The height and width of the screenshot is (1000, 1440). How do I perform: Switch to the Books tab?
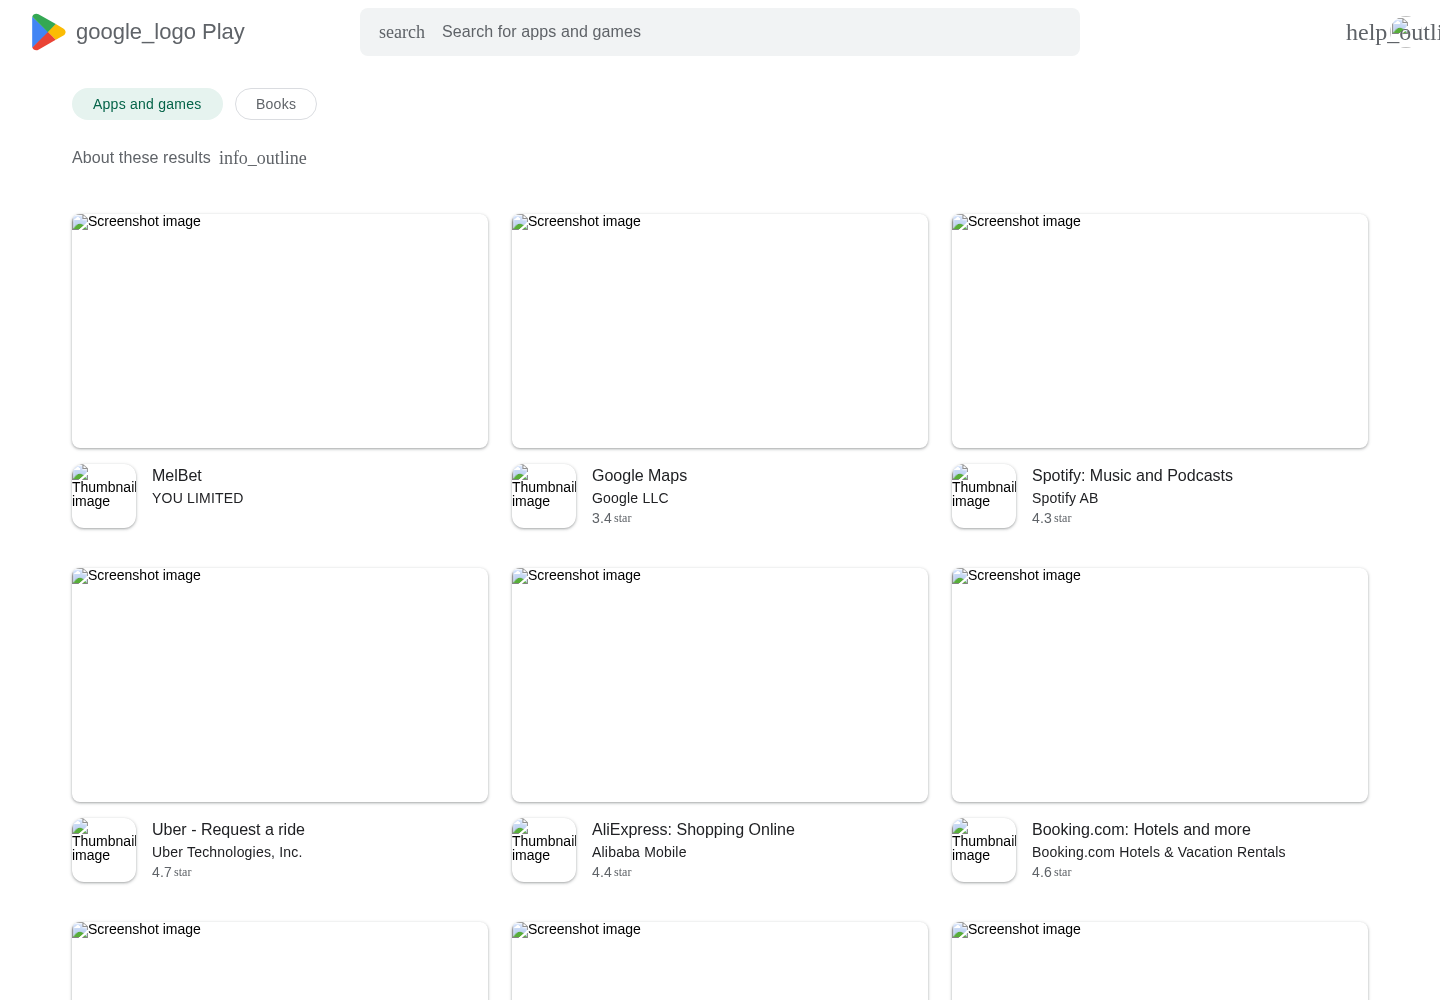(276, 104)
